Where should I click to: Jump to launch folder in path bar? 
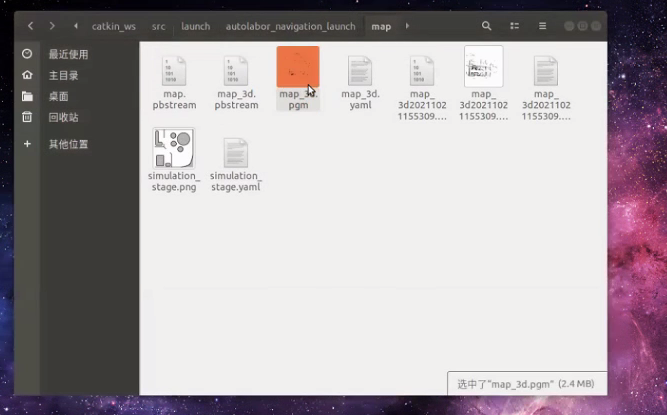click(x=196, y=26)
